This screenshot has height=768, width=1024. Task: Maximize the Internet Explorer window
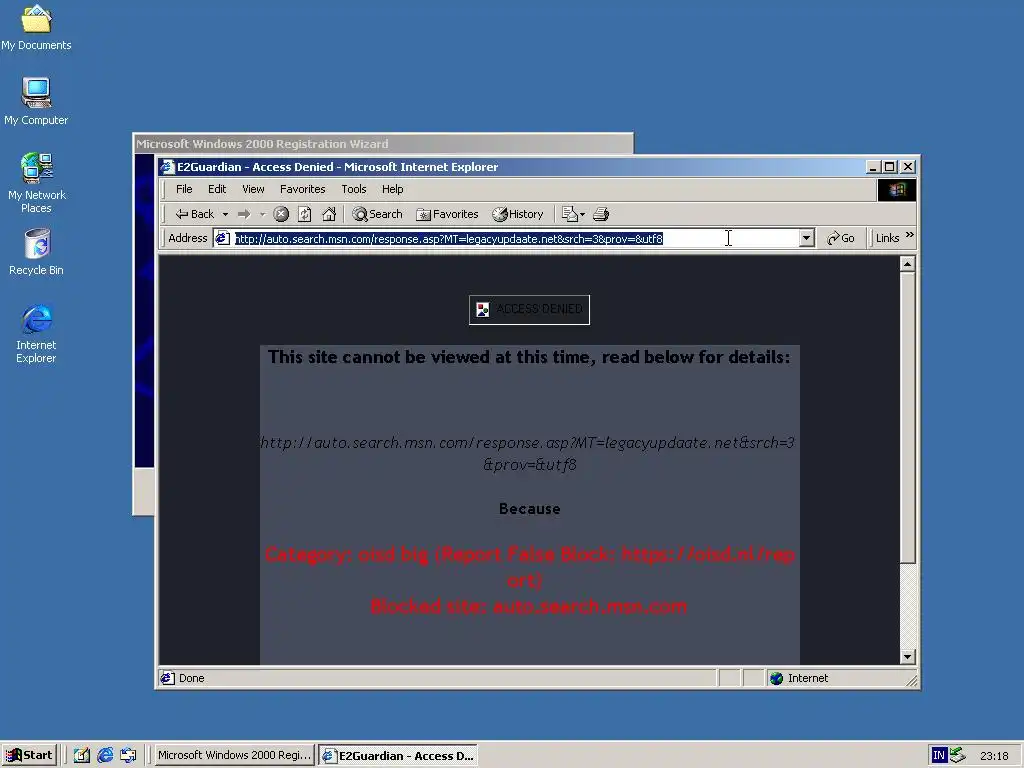[889, 167]
